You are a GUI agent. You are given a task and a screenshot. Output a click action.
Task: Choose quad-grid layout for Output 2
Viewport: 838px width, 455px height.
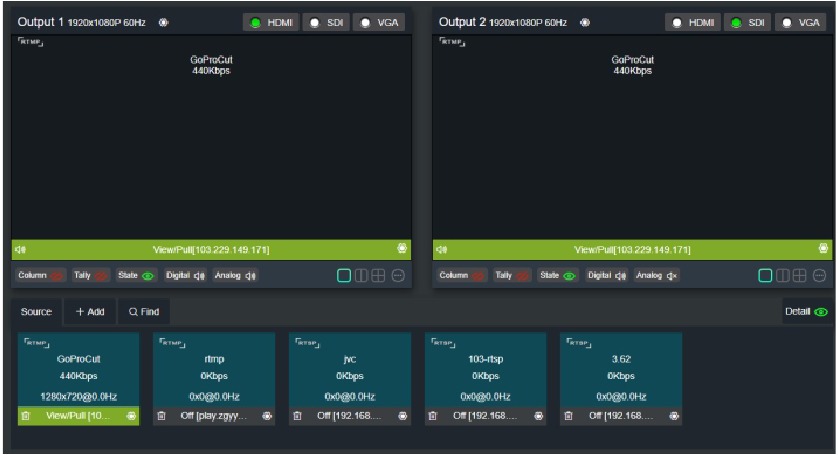pos(802,276)
